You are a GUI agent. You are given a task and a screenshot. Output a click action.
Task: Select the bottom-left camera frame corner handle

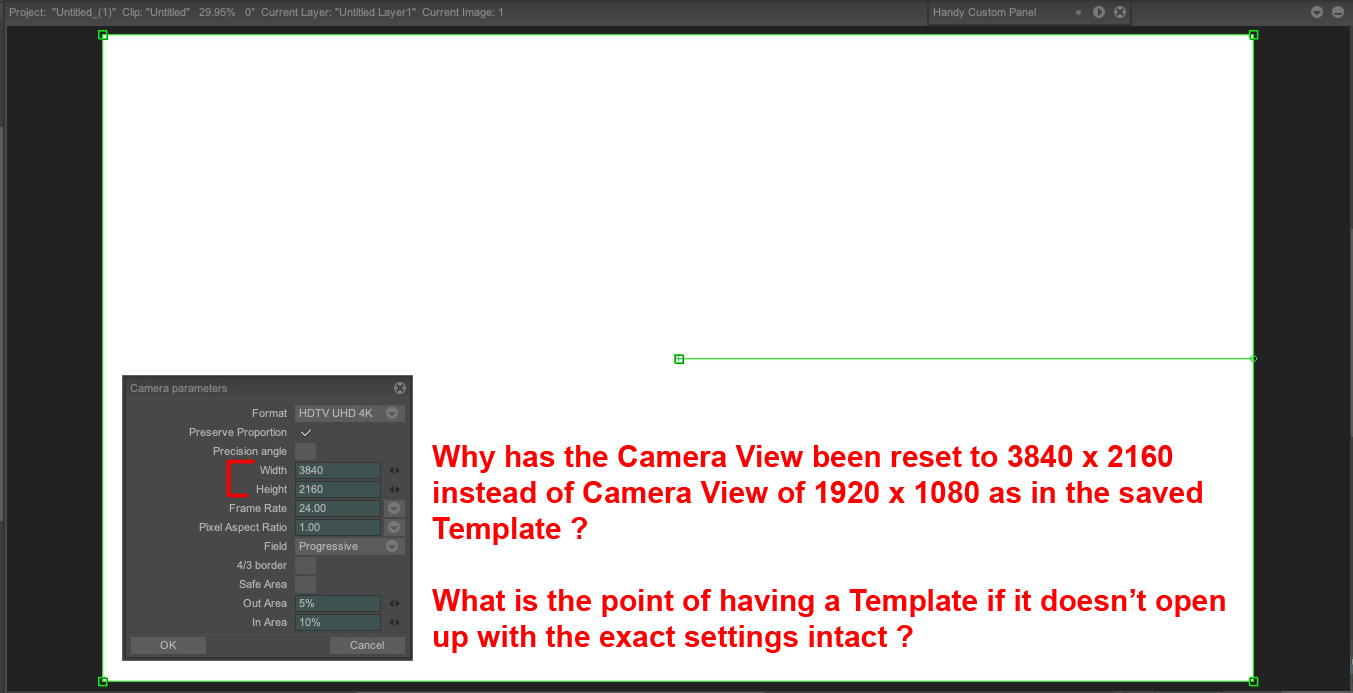[103, 681]
